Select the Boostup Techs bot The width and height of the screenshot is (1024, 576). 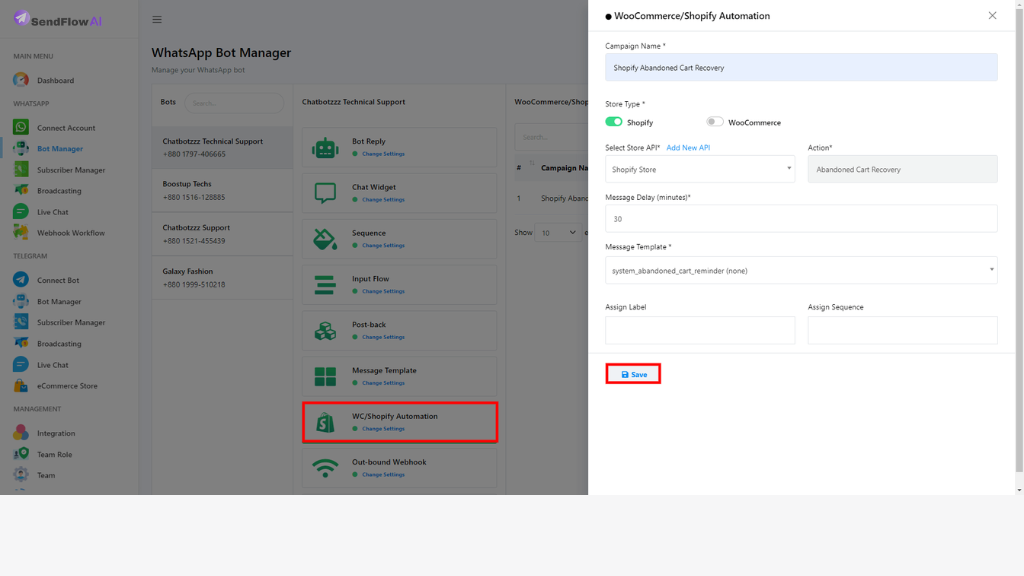point(223,190)
